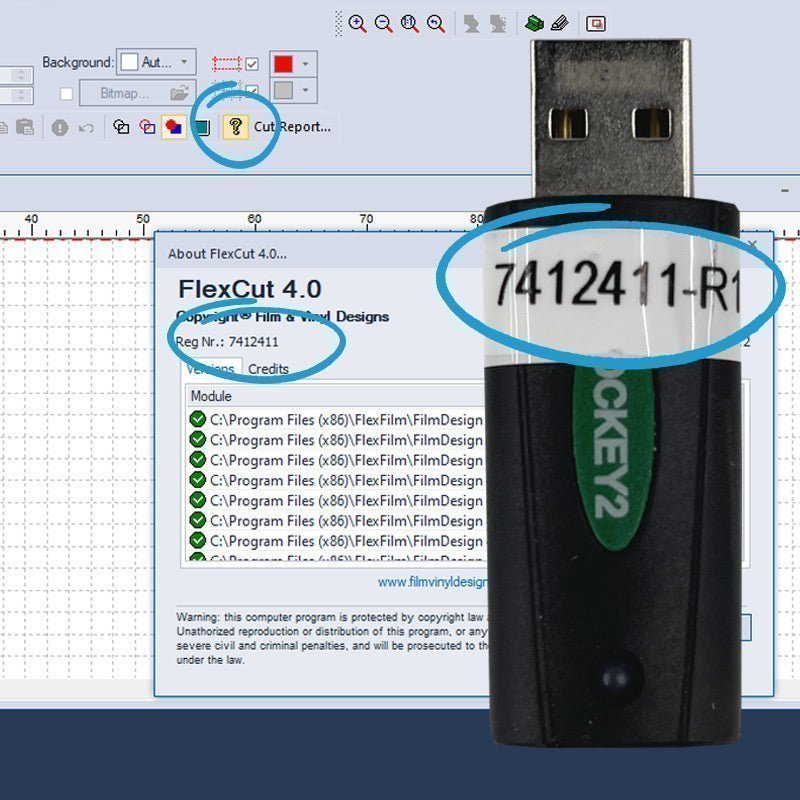The height and width of the screenshot is (800, 800).
Task: Click the teal square icon
Action: pos(202,127)
